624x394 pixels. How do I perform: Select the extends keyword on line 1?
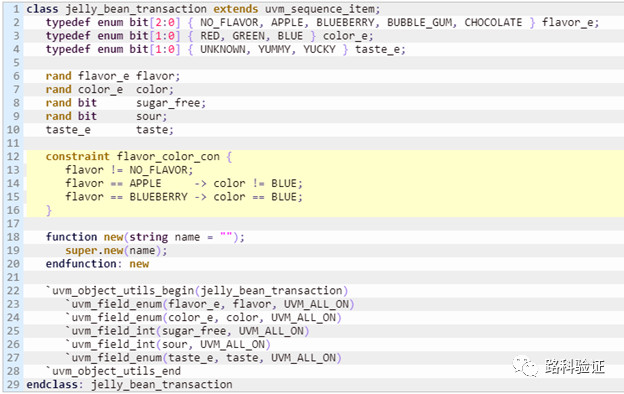[x=236, y=9]
